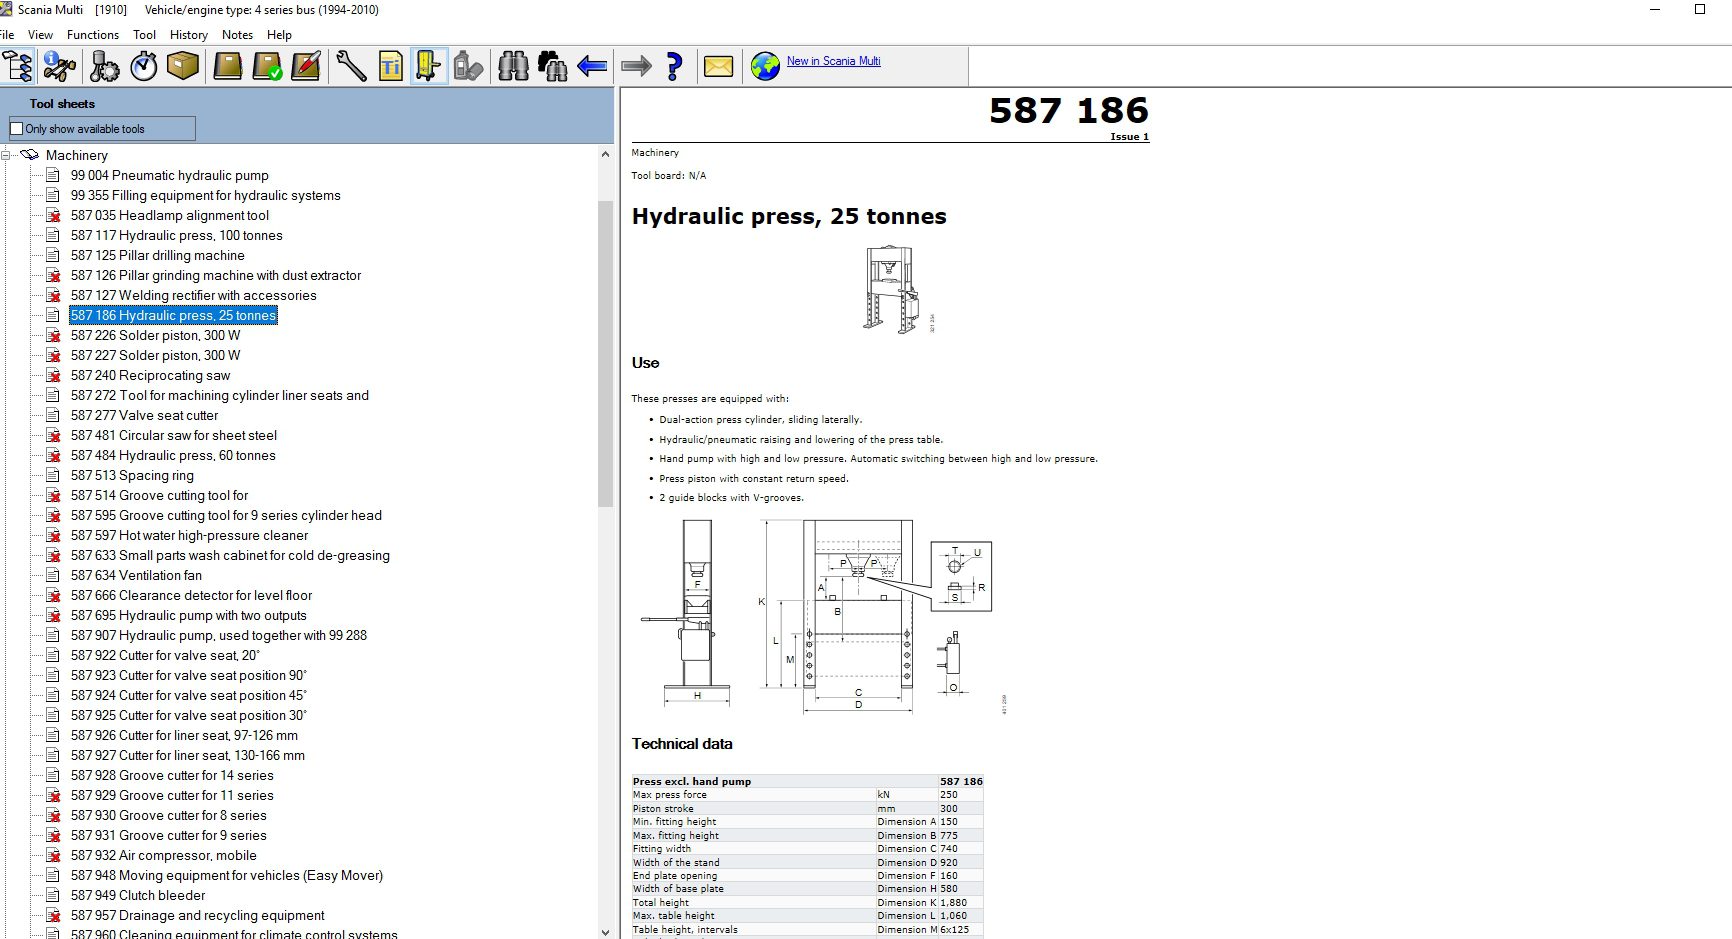Click the New in Scania Multi link
This screenshot has height=939, width=1732.
(x=833, y=61)
